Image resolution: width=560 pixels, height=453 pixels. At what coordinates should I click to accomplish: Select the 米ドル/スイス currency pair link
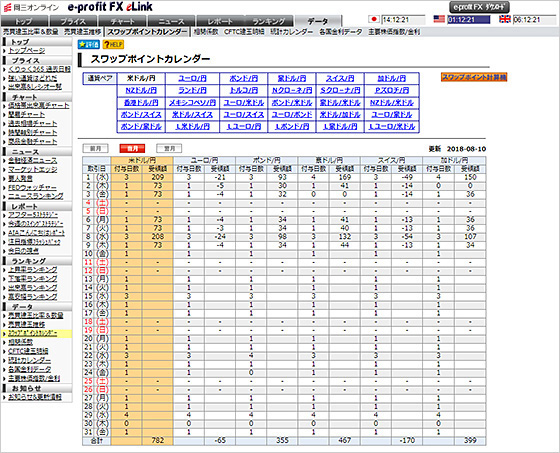192,115
